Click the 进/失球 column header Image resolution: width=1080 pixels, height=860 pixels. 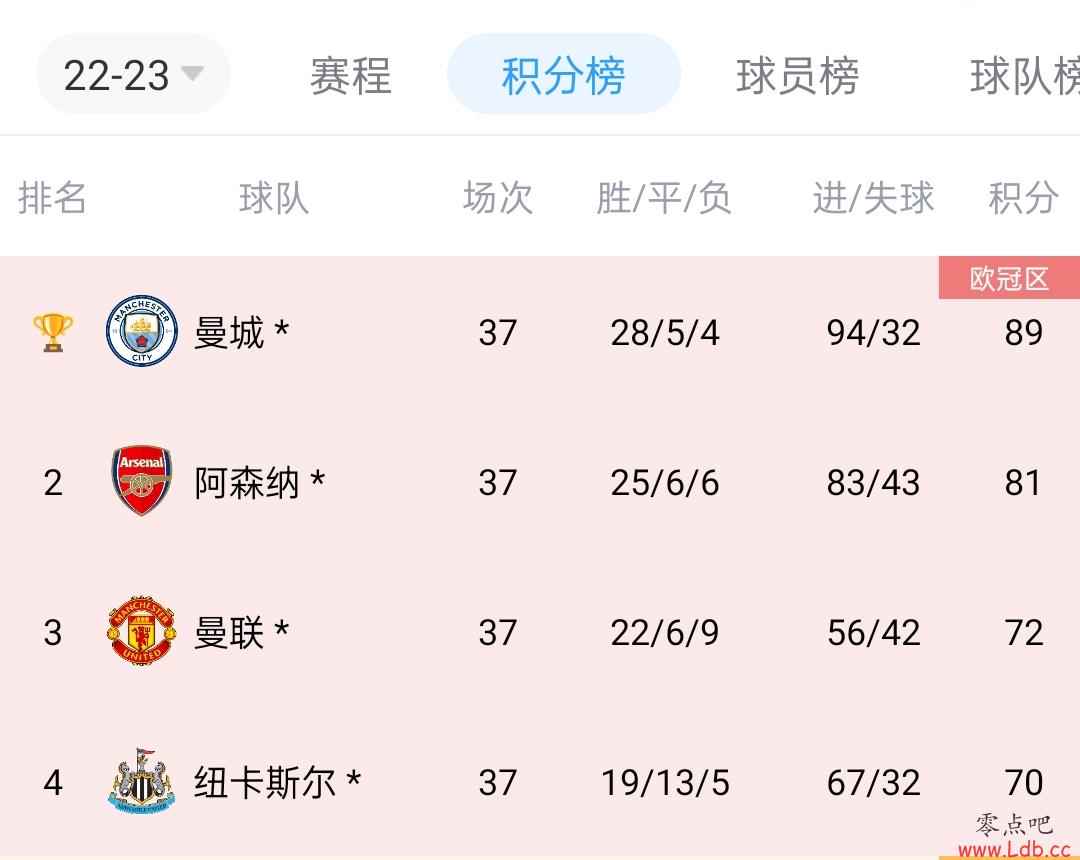click(x=873, y=198)
